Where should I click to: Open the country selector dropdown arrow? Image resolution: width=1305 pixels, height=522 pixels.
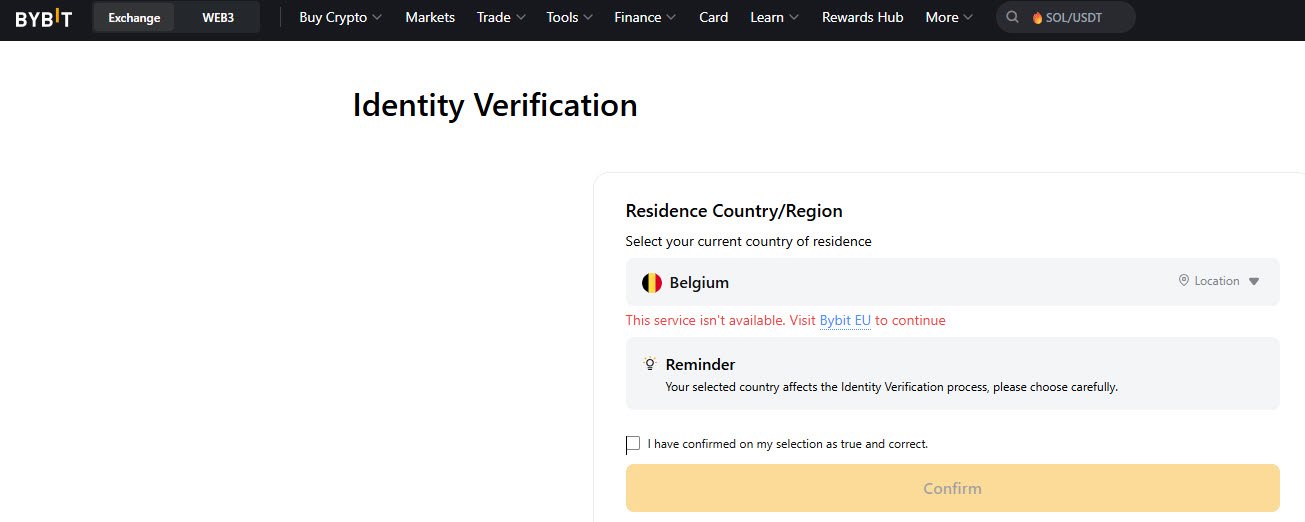(1254, 282)
